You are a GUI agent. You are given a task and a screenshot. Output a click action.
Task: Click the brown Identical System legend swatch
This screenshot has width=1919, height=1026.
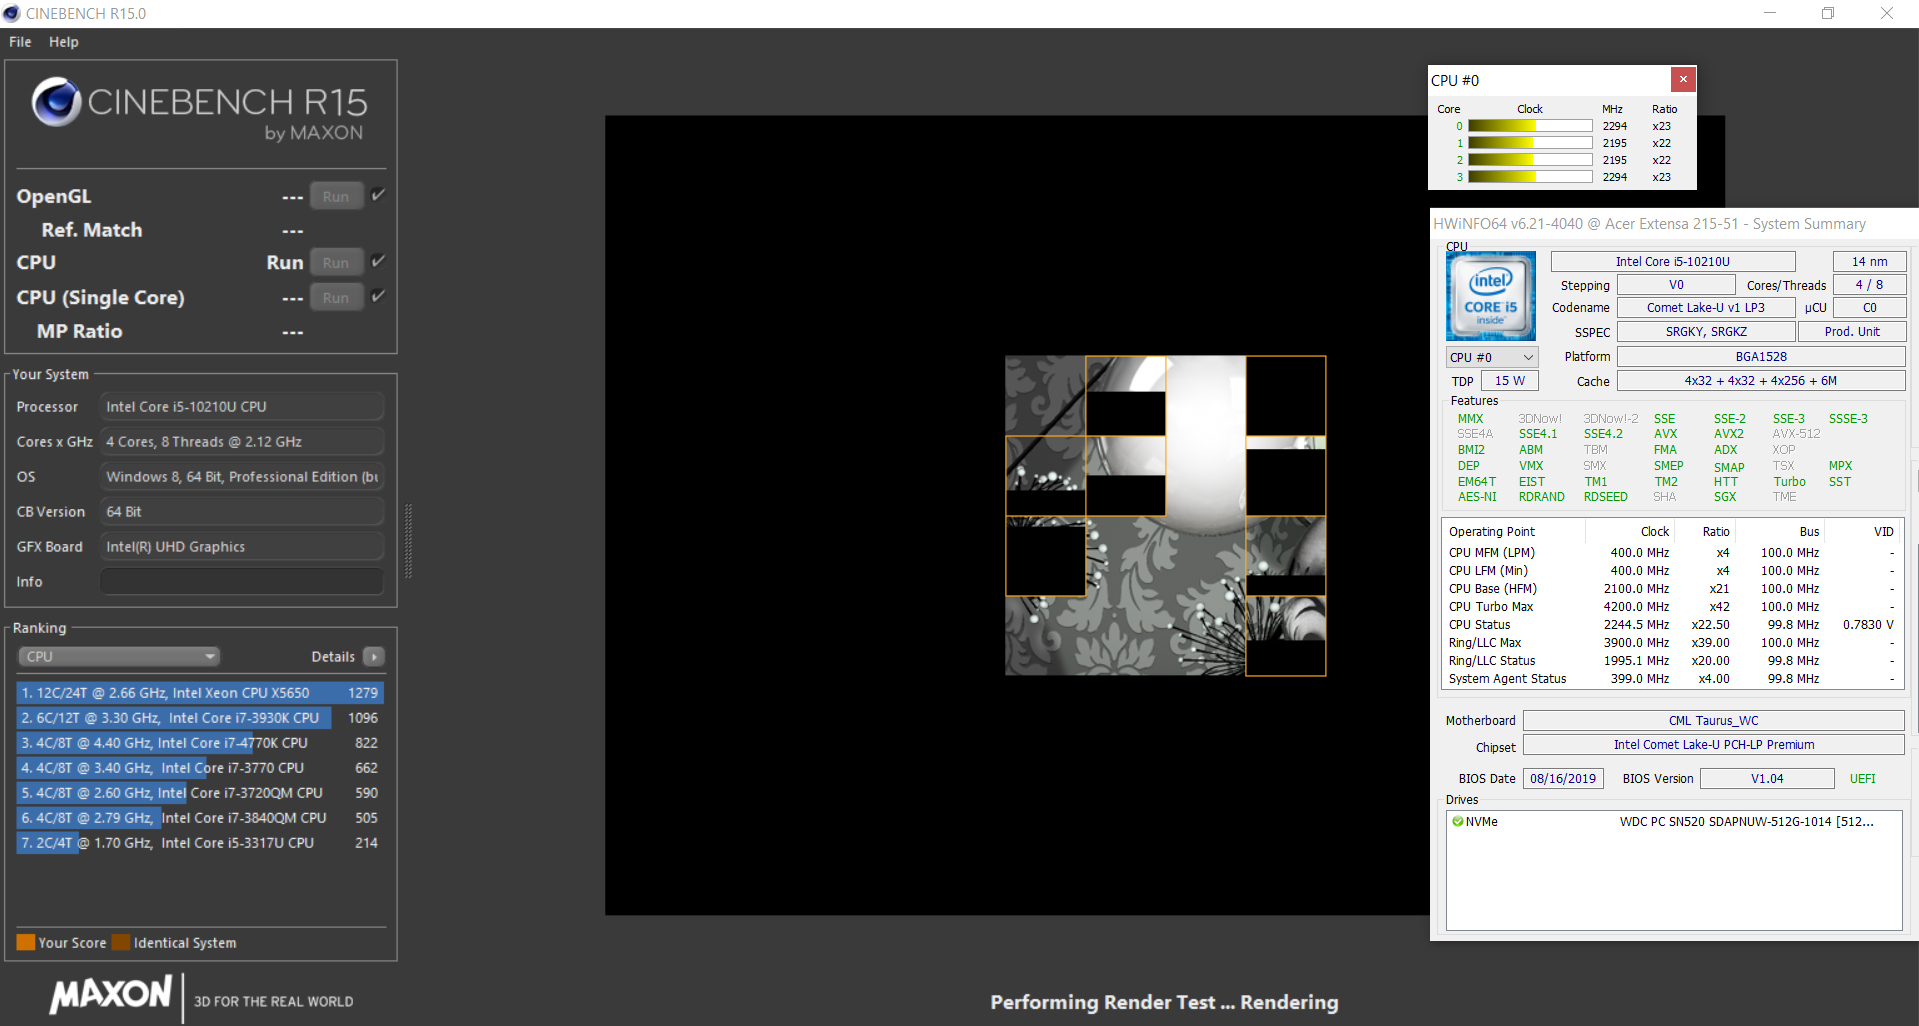(x=121, y=942)
